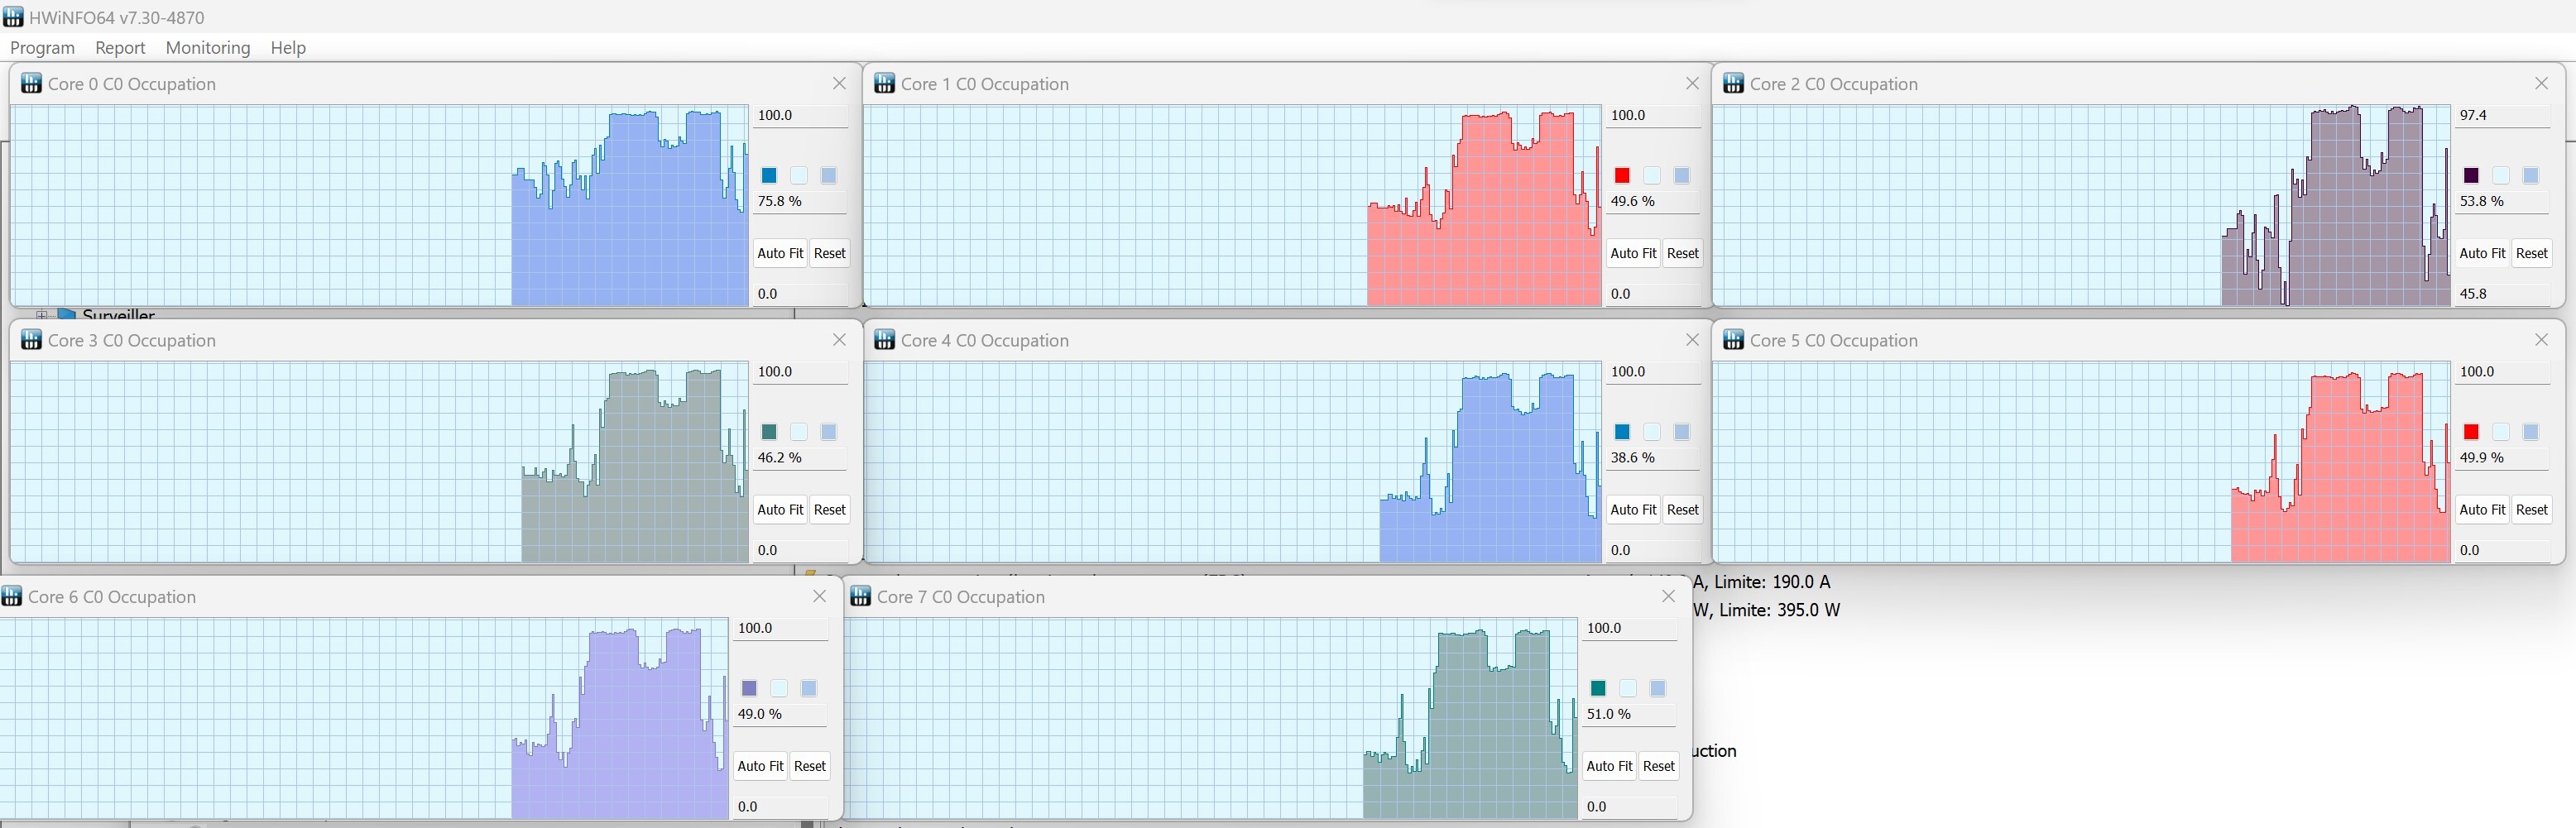Screen dimensions: 2576x828
Task: Click Reset in Core 4 graph
Action: [x=1682, y=509]
